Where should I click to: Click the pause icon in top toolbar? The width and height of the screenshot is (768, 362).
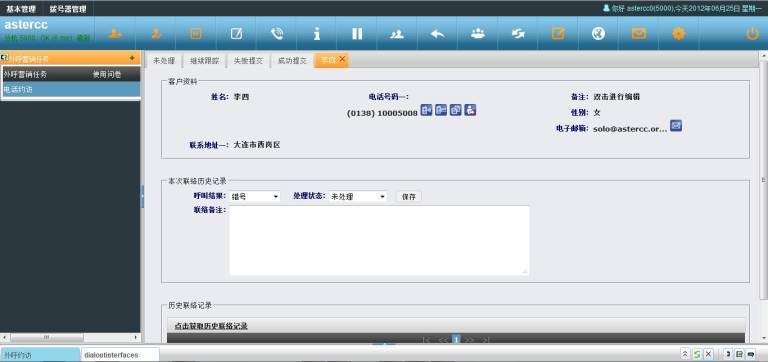click(357, 33)
